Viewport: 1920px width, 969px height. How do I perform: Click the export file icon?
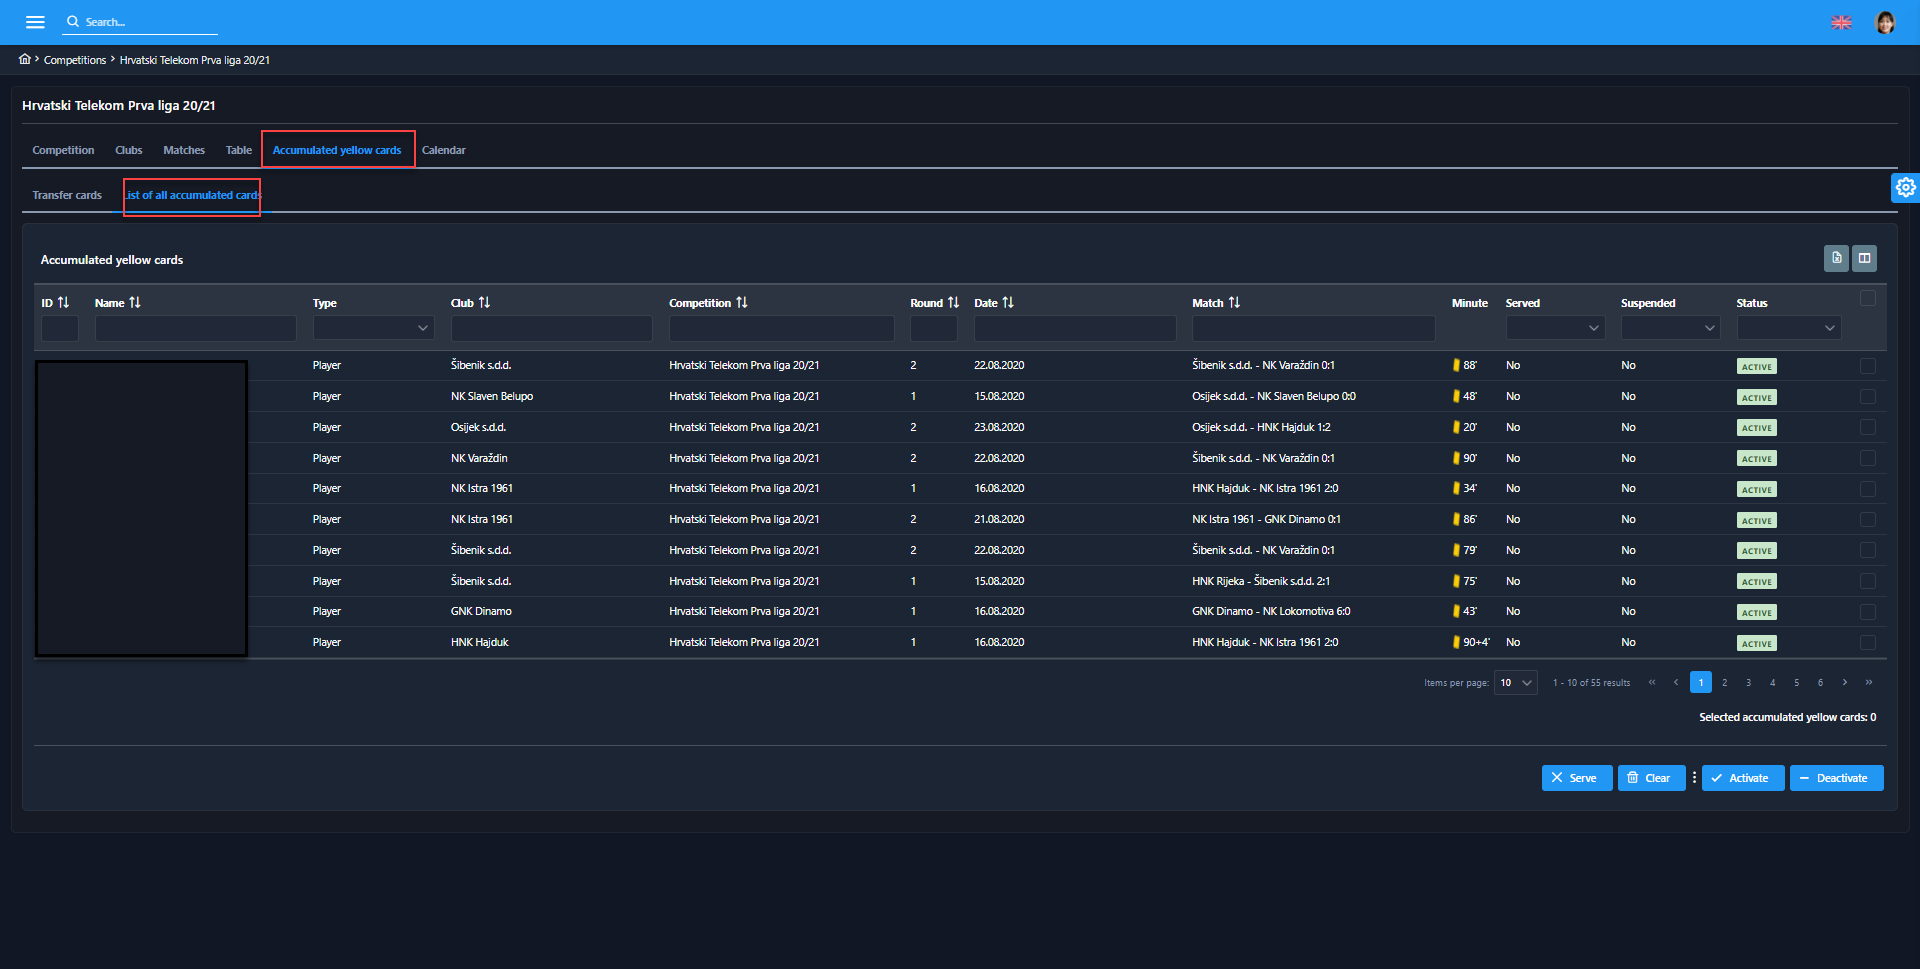pos(1836,258)
